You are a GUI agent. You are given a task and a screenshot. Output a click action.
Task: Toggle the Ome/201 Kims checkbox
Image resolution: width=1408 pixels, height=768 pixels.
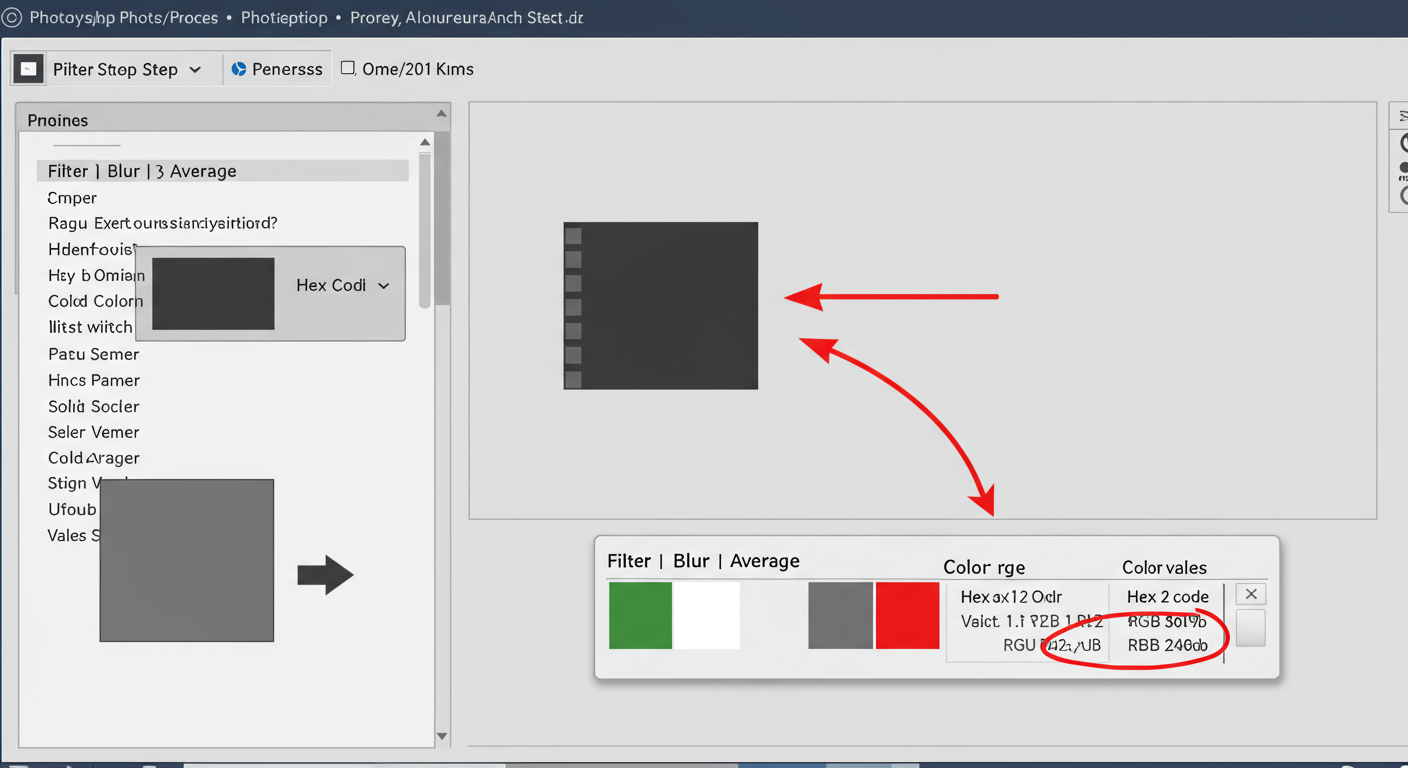pyautogui.click(x=348, y=68)
